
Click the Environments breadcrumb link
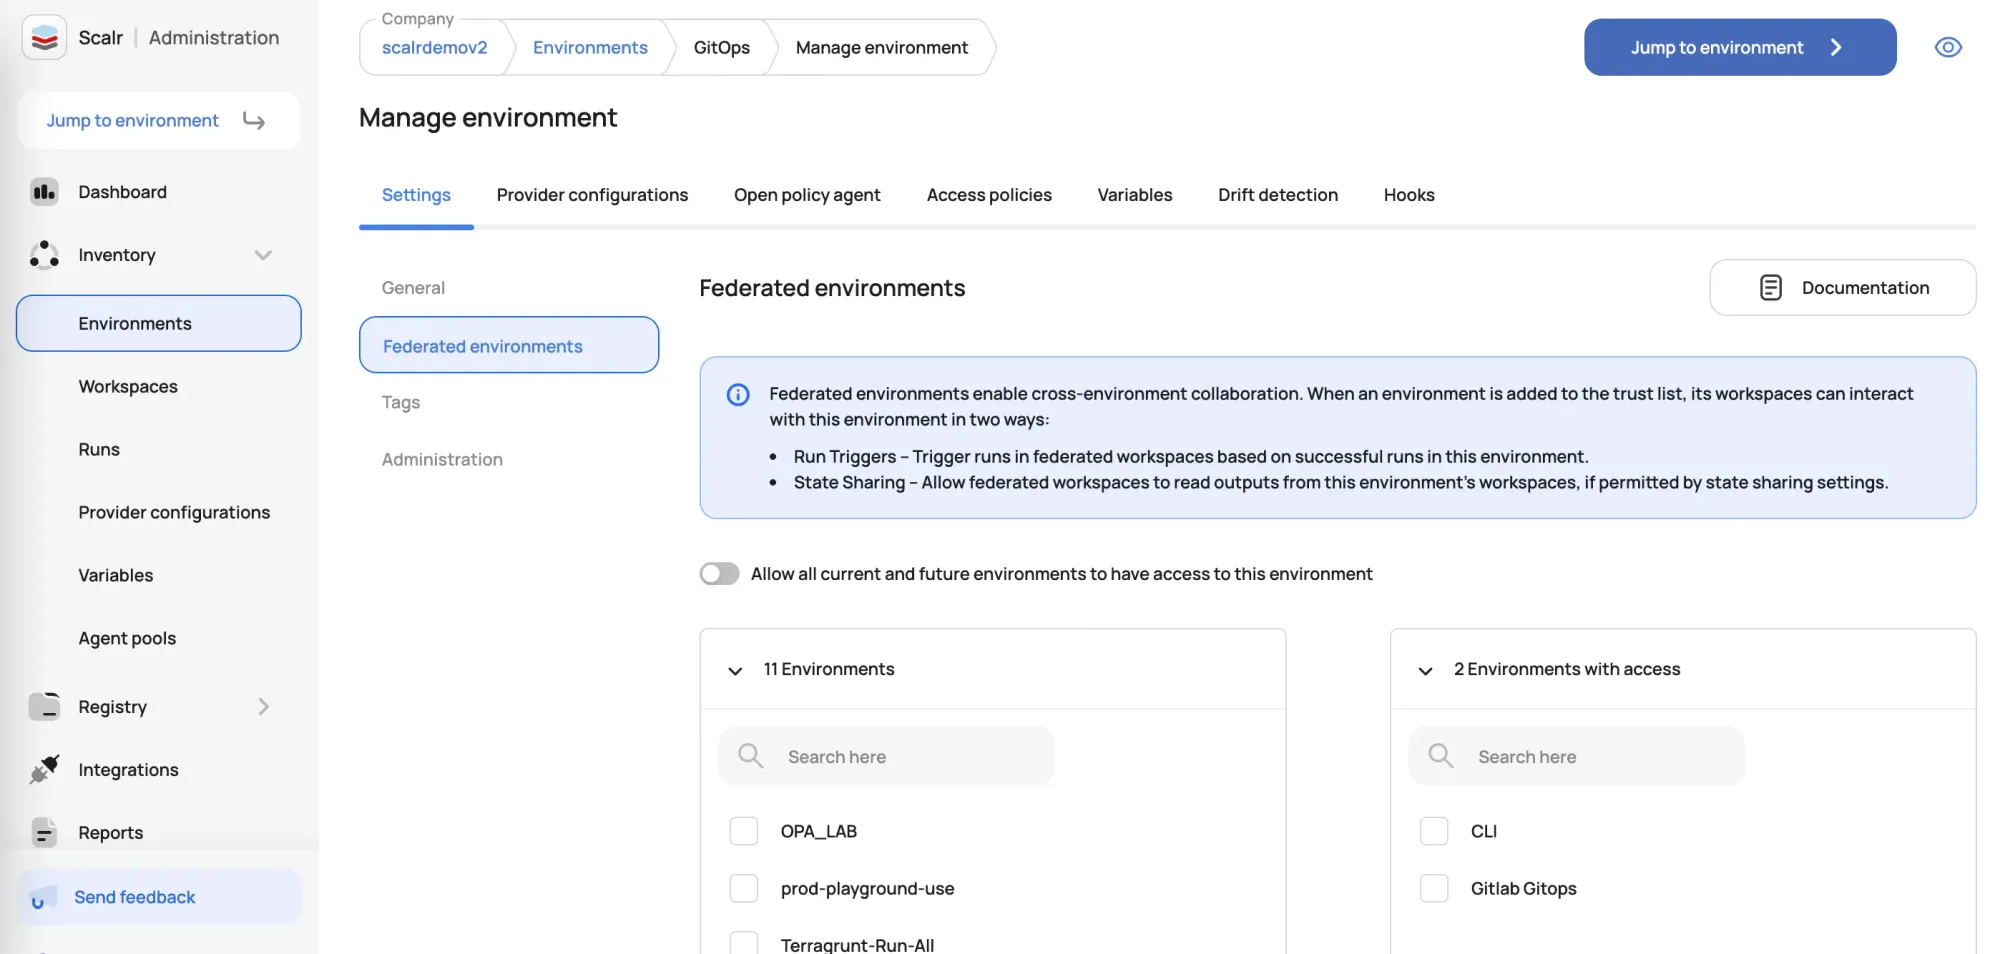(x=590, y=48)
